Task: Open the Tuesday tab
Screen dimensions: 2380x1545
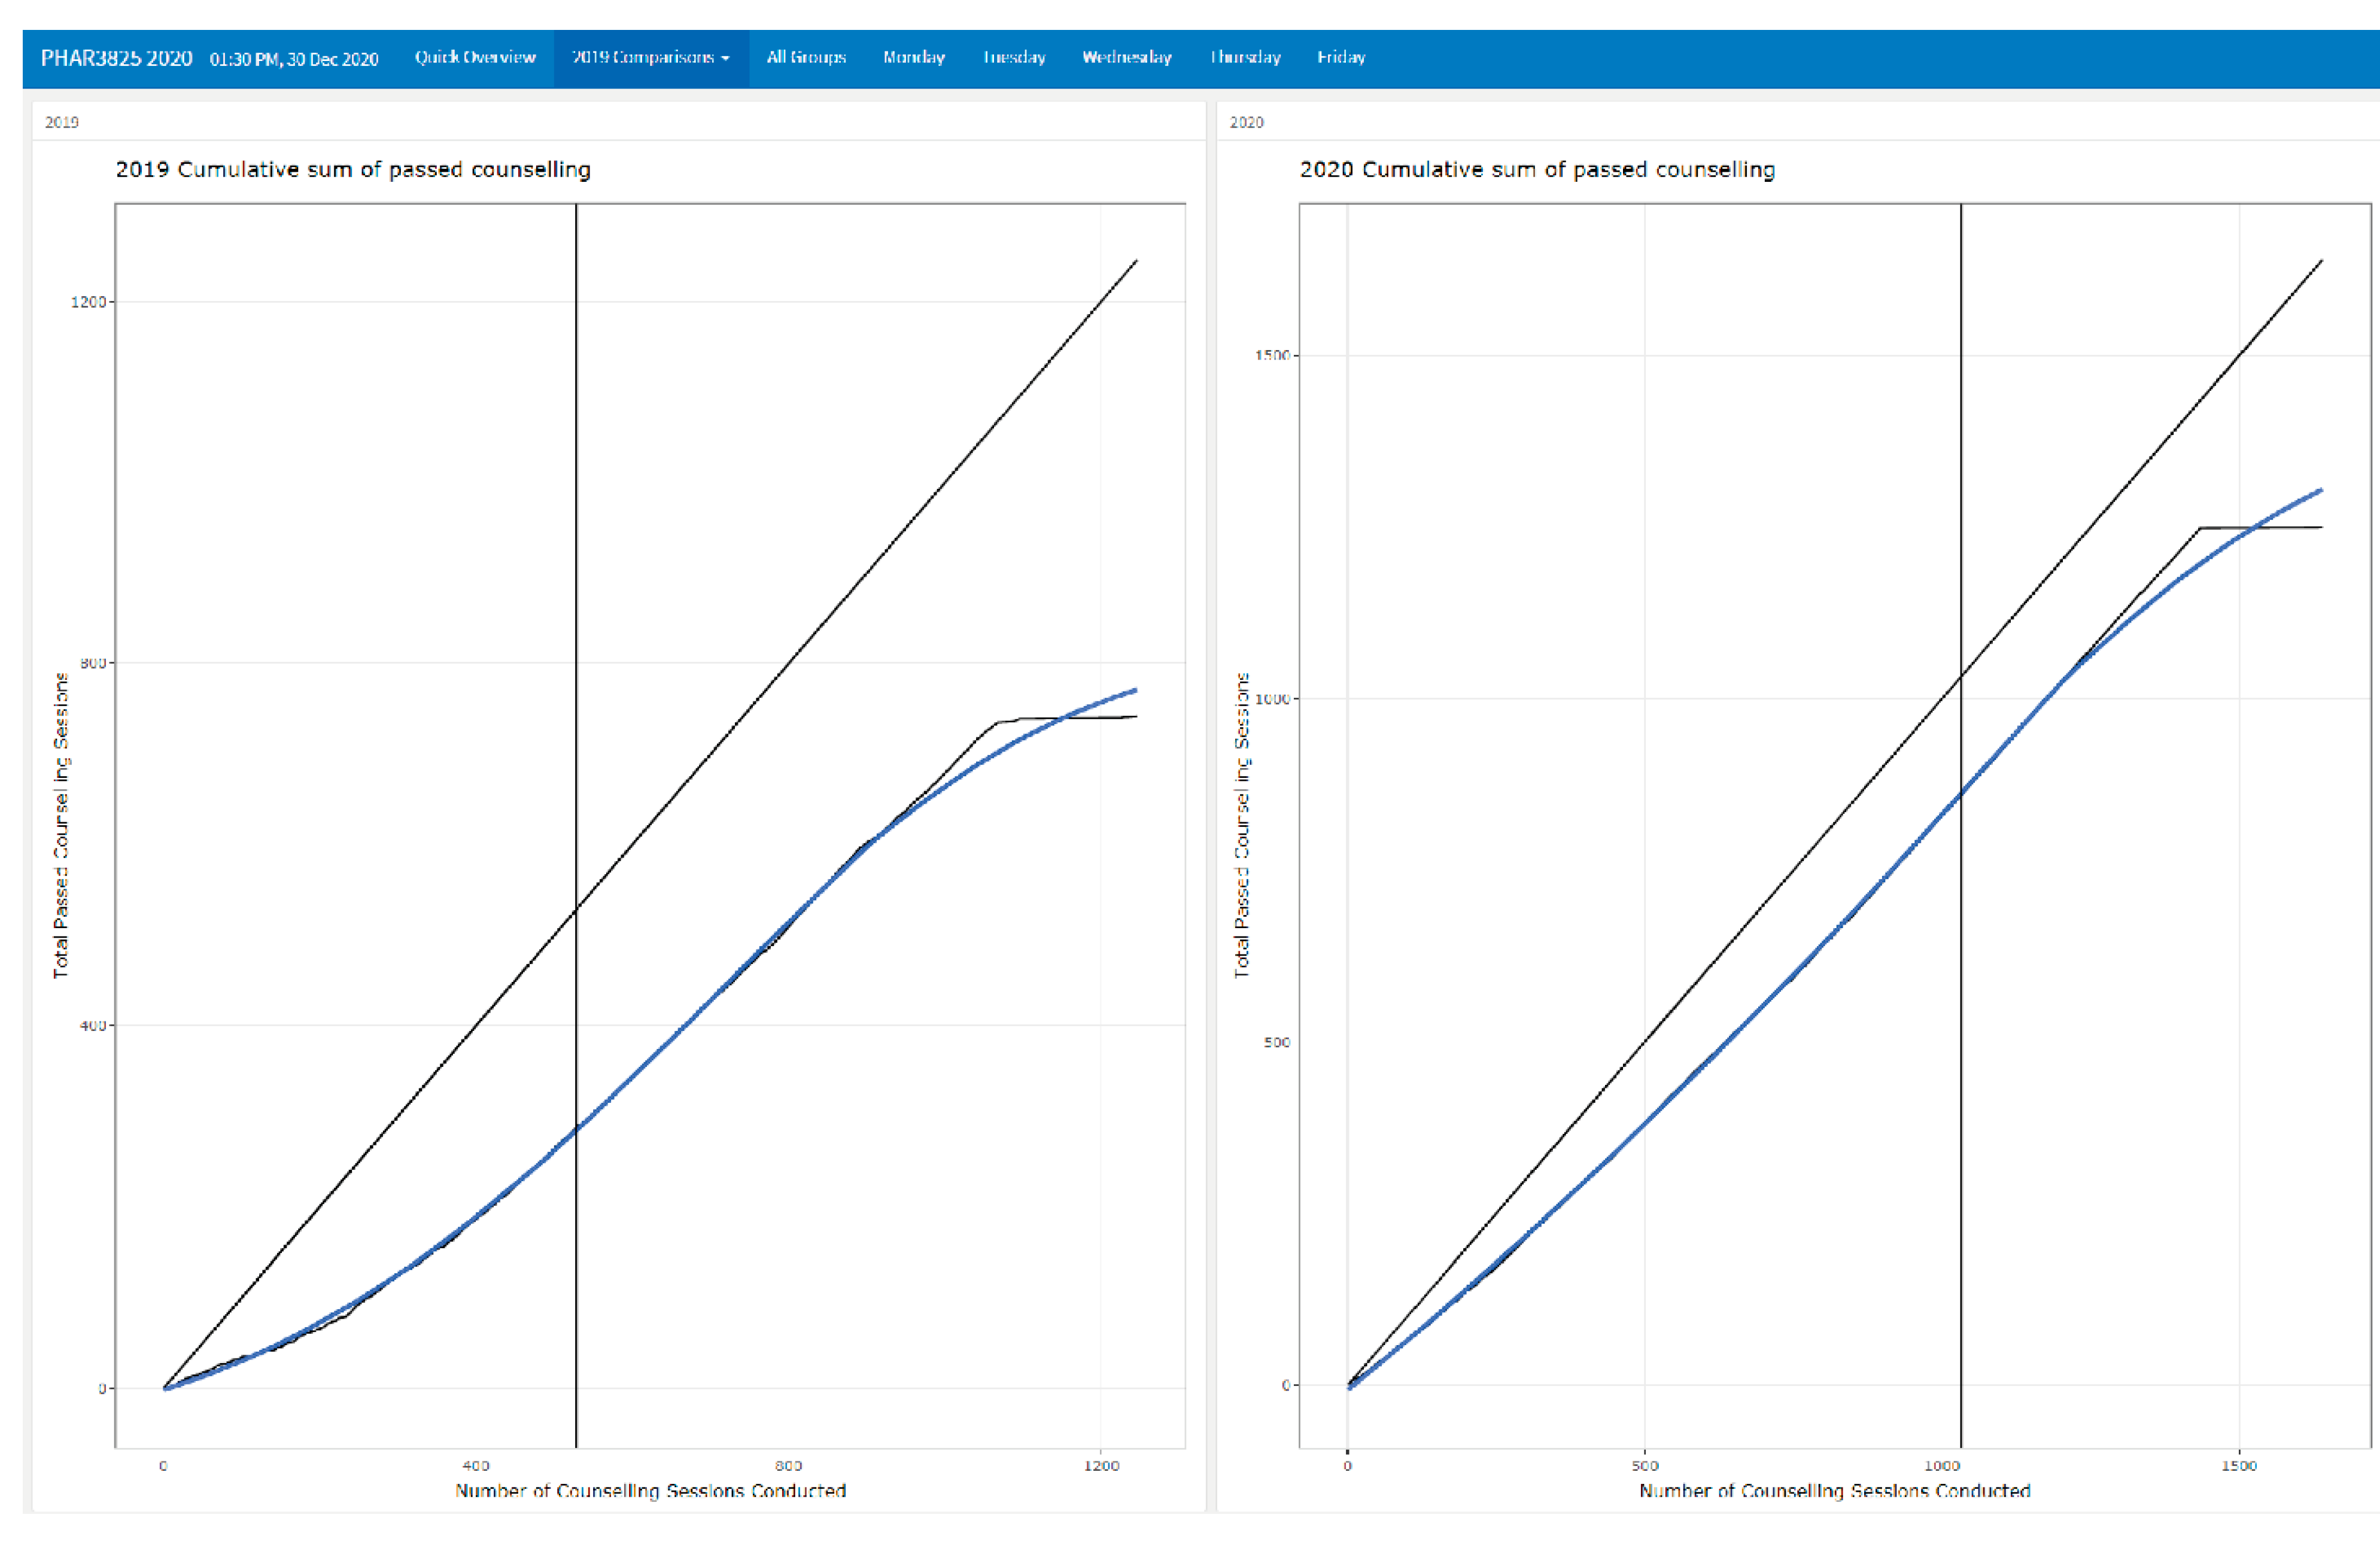Action: (x=1014, y=58)
